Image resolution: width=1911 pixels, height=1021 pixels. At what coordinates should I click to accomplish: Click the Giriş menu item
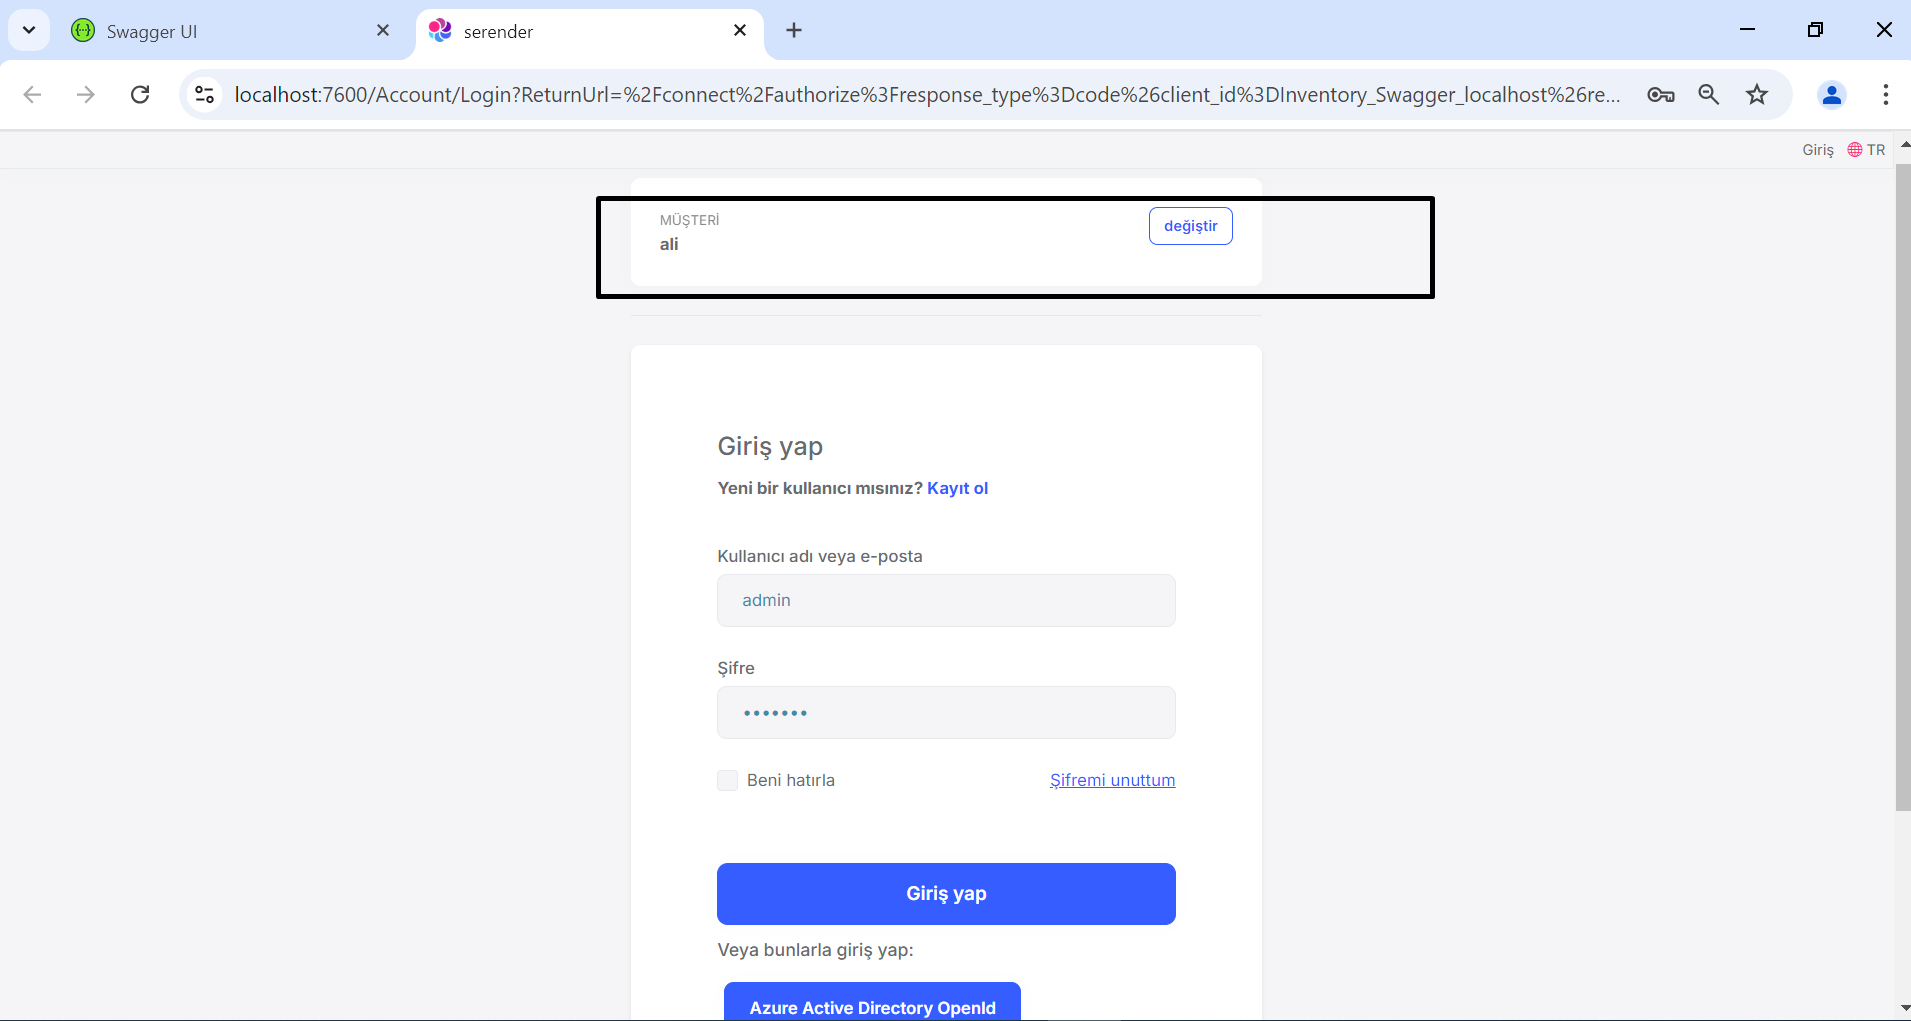coord(1818,150)
